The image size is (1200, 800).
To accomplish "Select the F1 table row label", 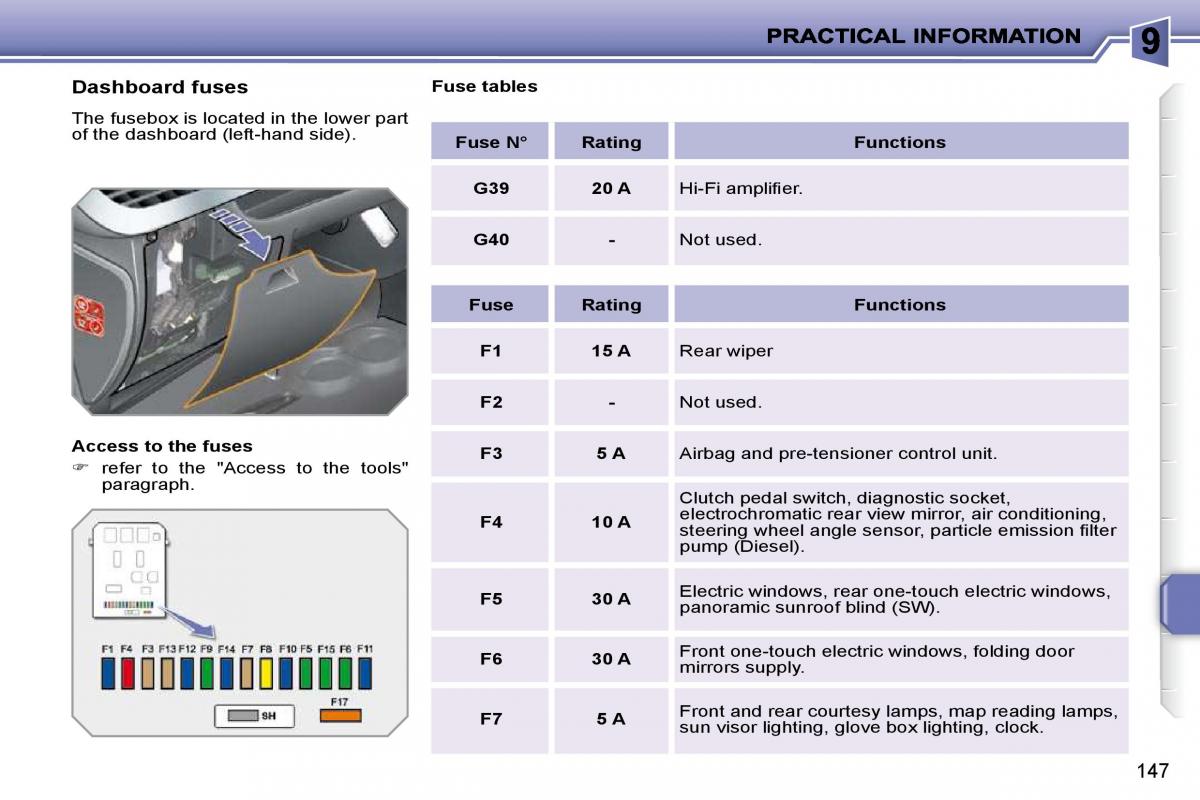I will 490,350.
